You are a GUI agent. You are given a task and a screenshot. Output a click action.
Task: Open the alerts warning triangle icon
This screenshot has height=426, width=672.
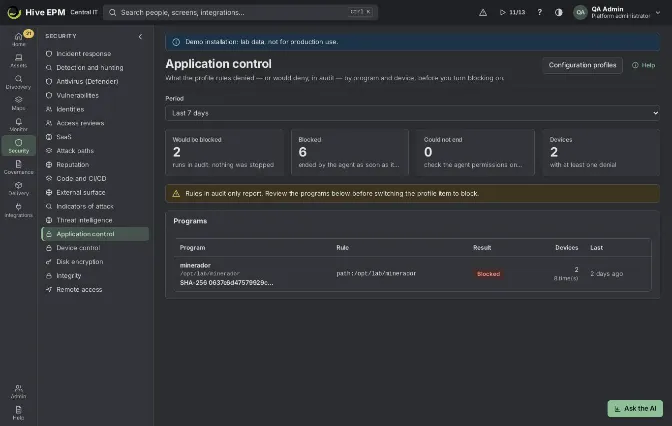click(483, 12)
